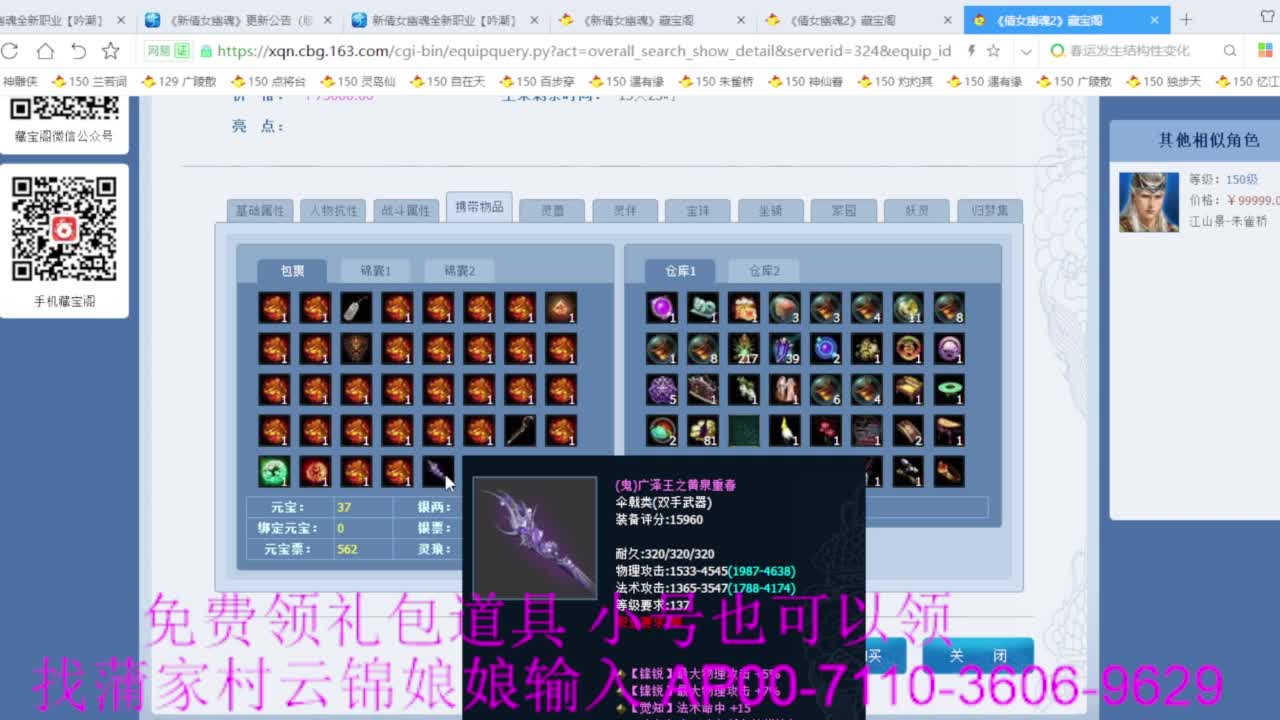Image resolution: width=1280 pixels, height=720 pixels.
Task: Open the 150 自在天 bookmark
Action: coord(448,82)
